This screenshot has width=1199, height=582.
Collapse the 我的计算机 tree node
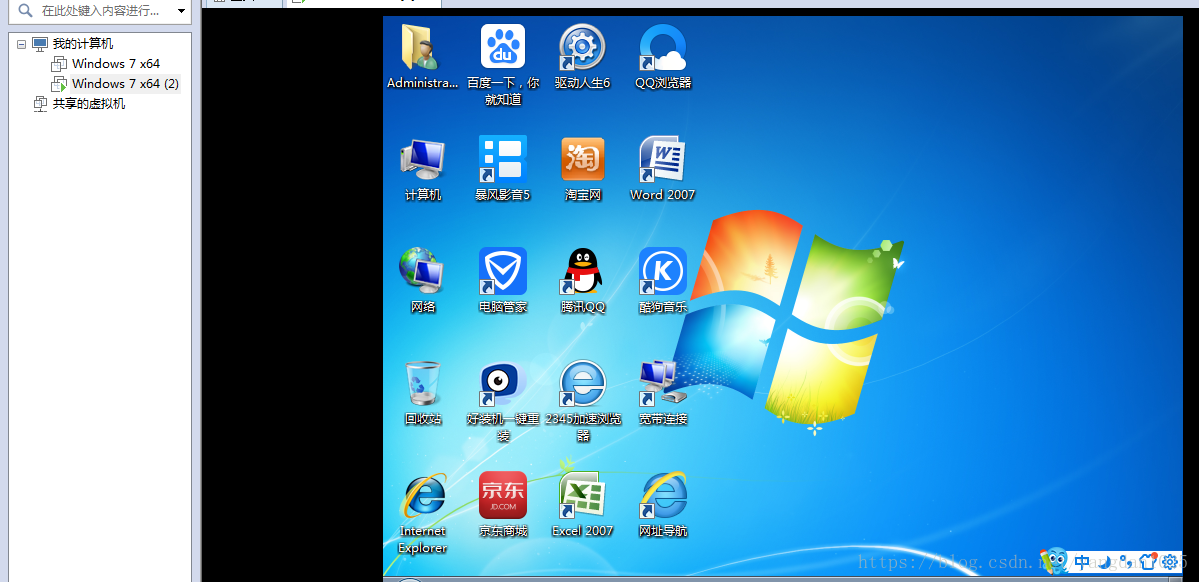click(x=21, y=44)
